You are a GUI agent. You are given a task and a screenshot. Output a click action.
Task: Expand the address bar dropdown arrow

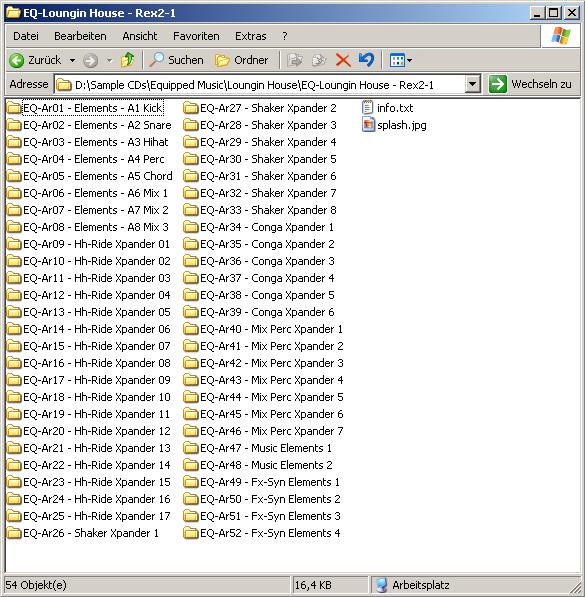click(x=472, y=84)
